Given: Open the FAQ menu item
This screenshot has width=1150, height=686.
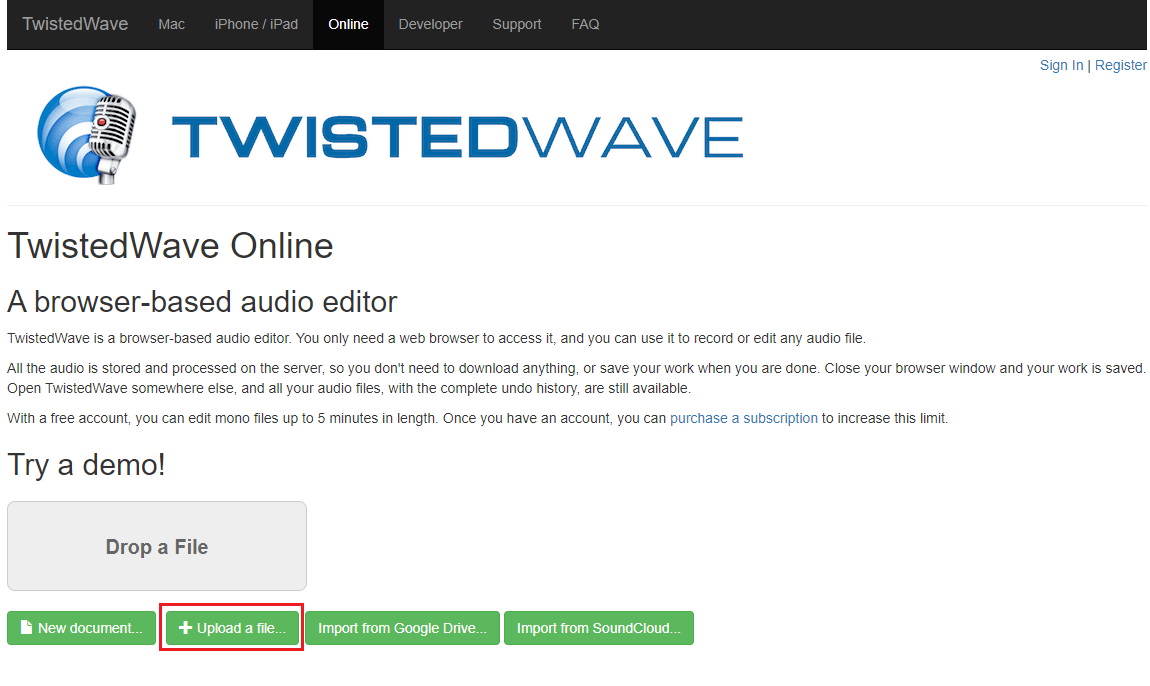Looking at the screenshot, I should pyautogui.click(x=585, y=24).
